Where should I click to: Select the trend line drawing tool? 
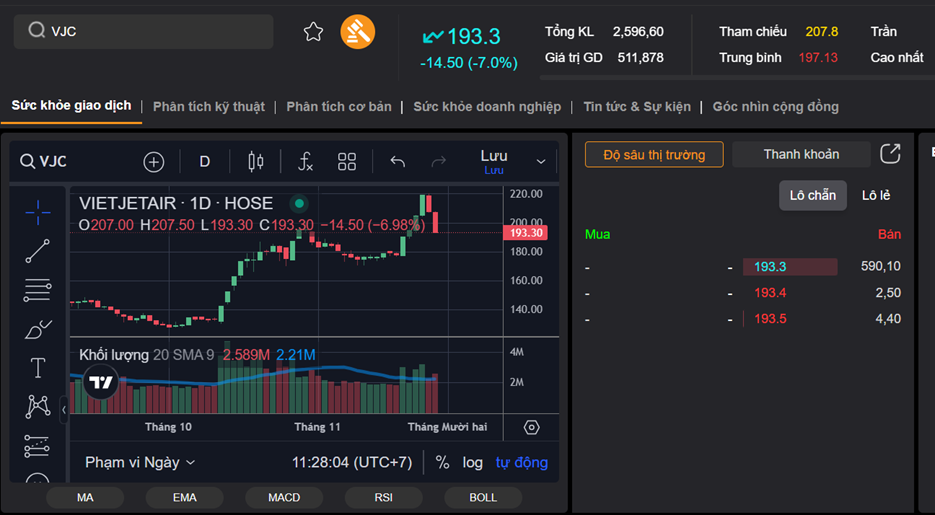(38, 251)
